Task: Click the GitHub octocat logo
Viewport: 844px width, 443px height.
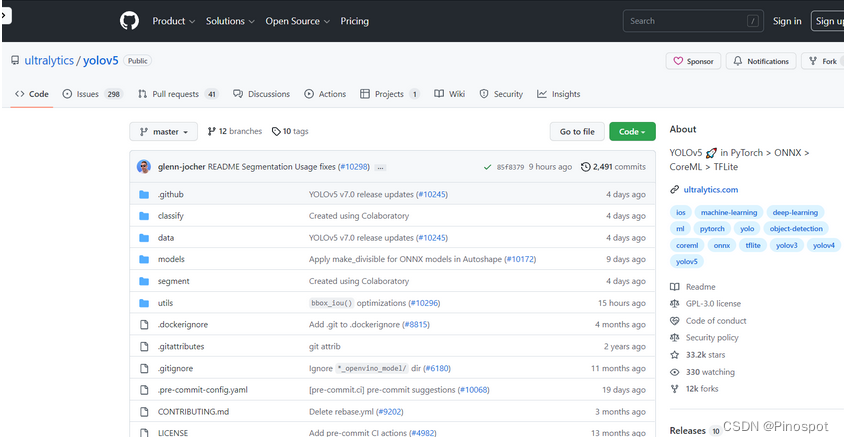Action: (x=129, y=21)
